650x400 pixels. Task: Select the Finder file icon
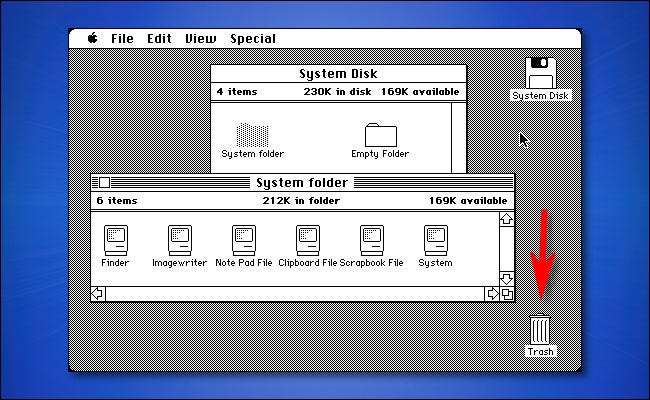(x=116, y=240)
